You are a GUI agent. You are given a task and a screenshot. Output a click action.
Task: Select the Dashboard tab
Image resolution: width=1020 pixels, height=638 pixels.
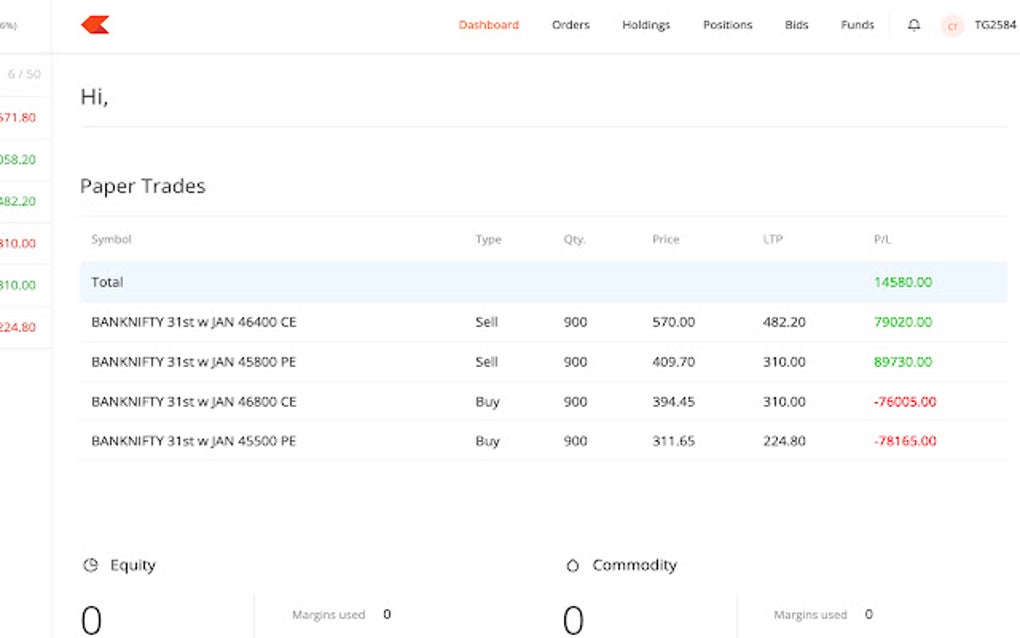(x=488, y=25)
